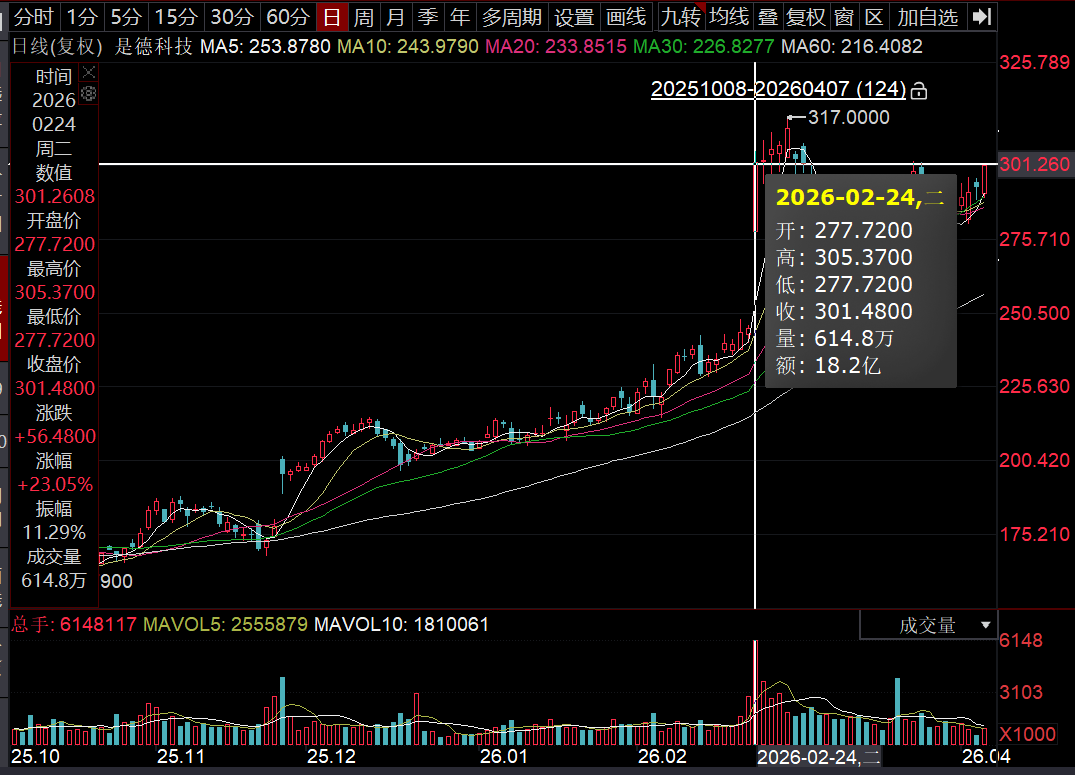Click the 317.0000 high price marker

tap(849, 117)
